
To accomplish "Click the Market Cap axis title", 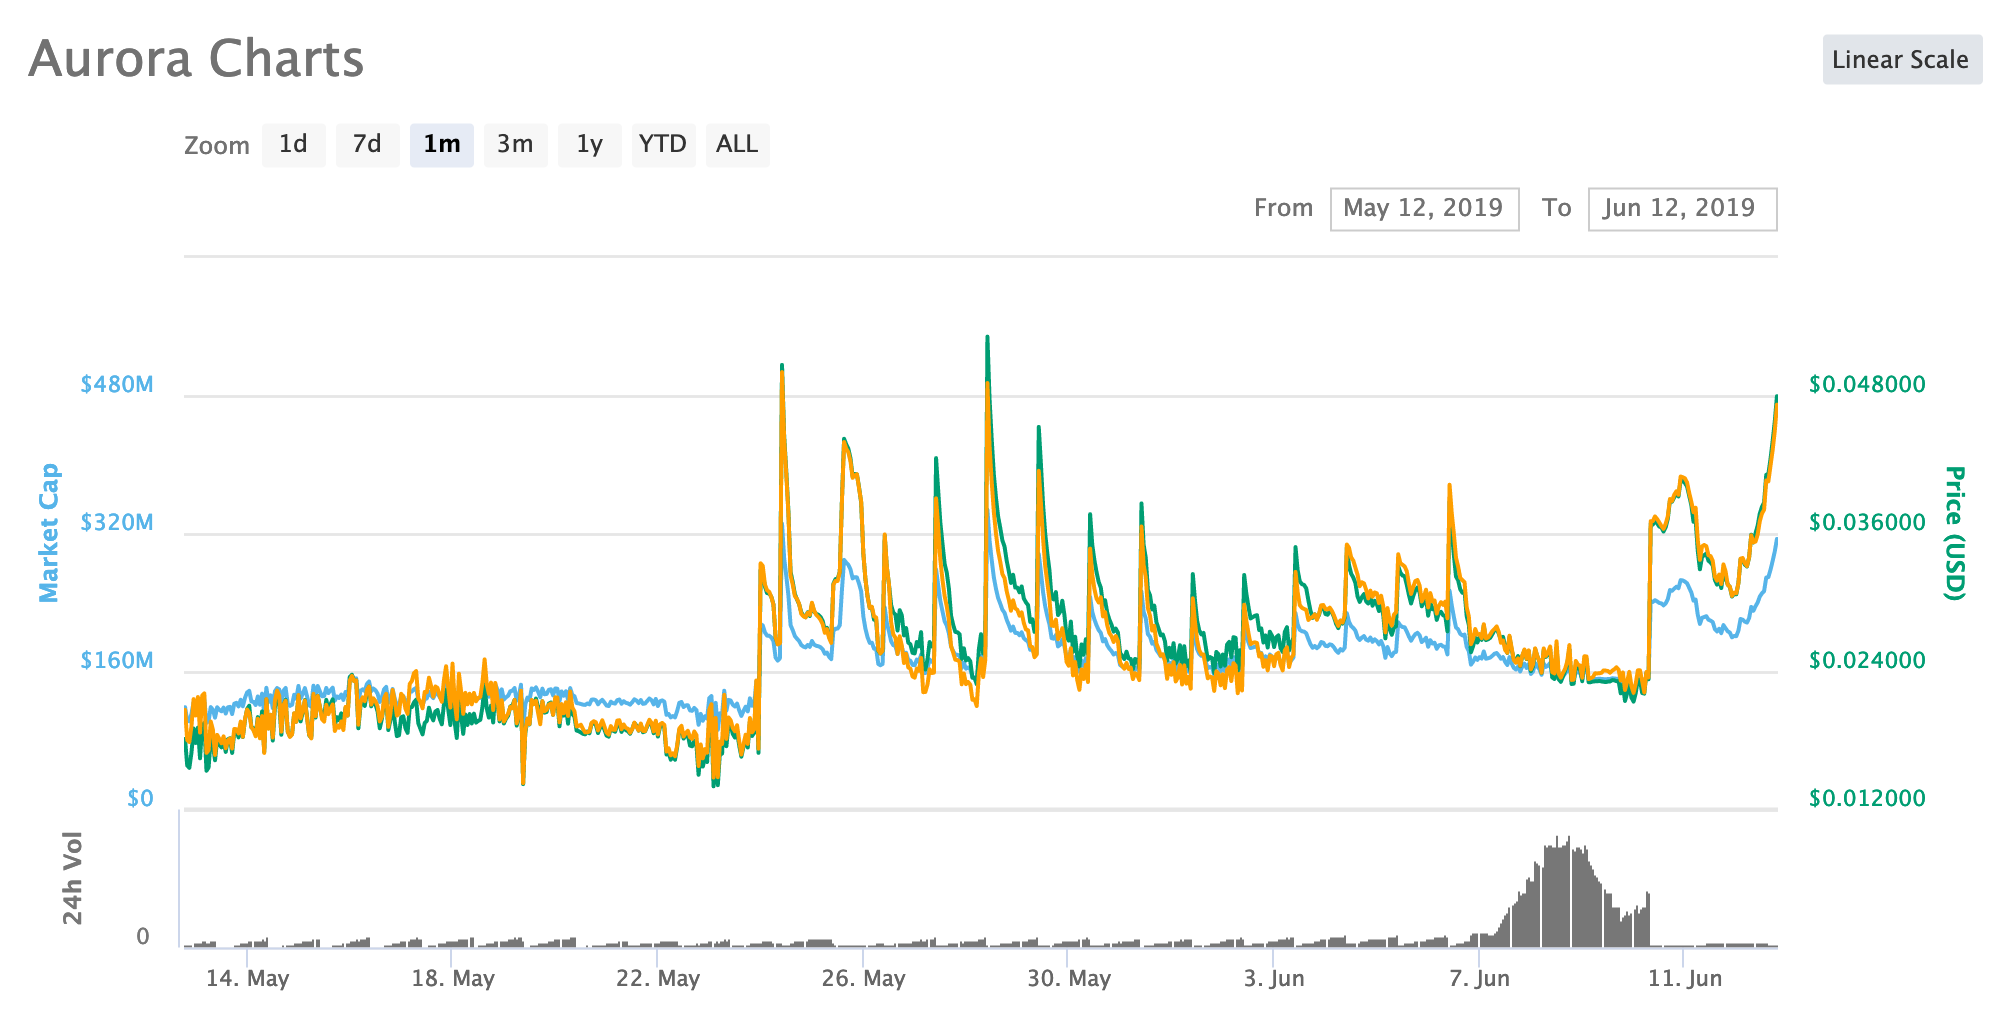I will (48, 533).
